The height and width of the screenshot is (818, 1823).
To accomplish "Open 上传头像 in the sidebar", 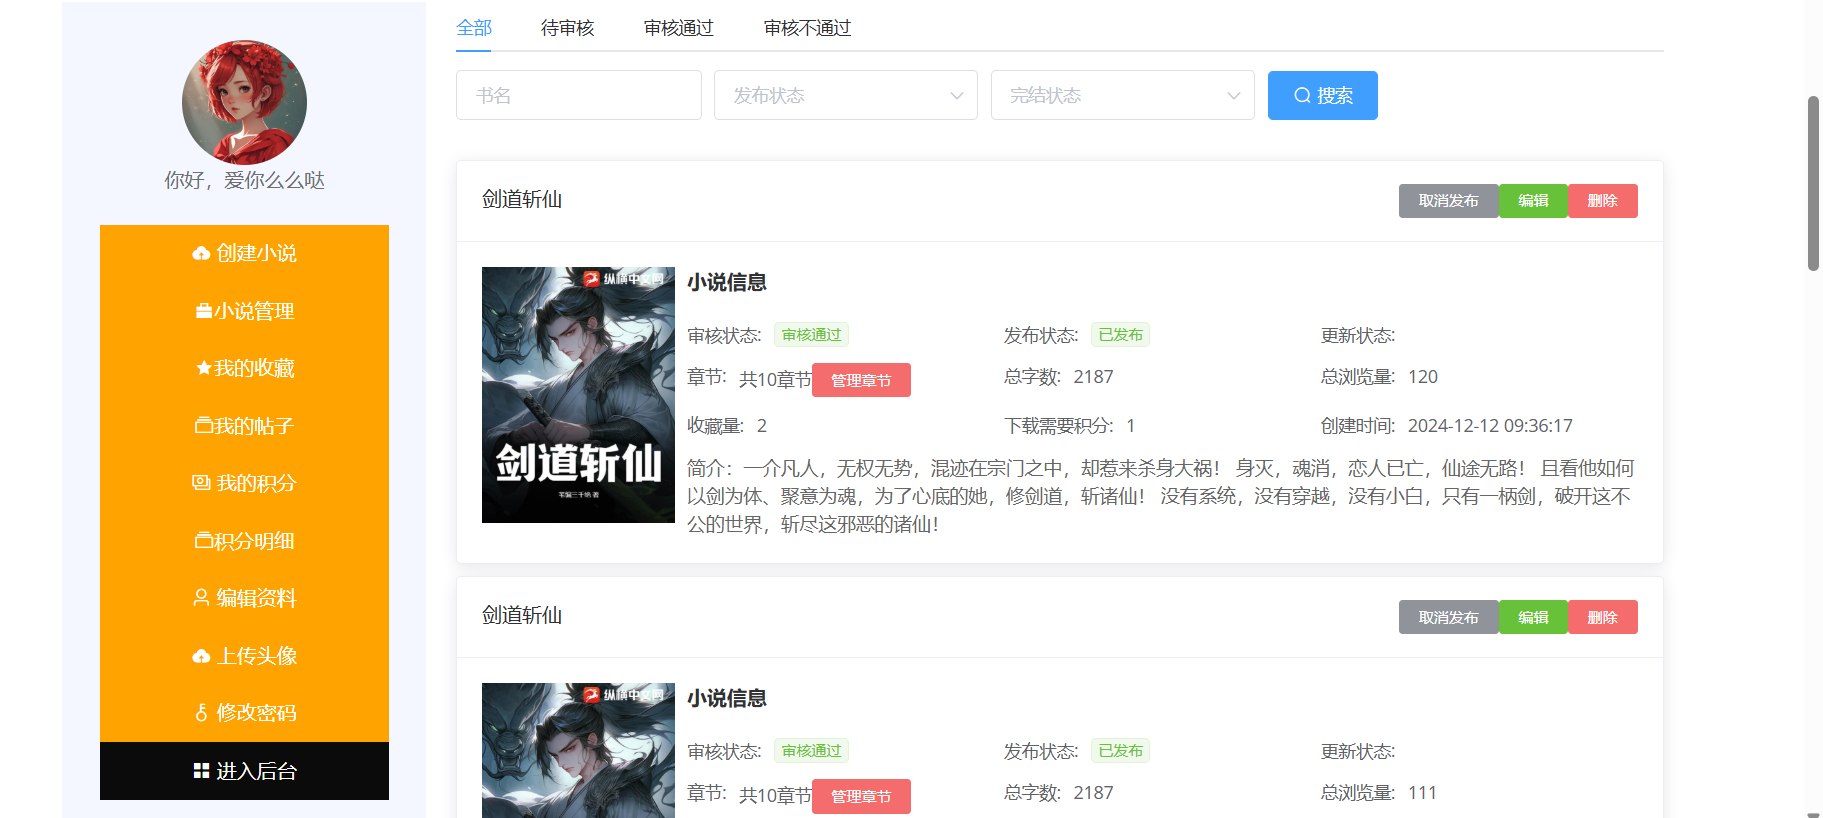I will pos(244,656).
